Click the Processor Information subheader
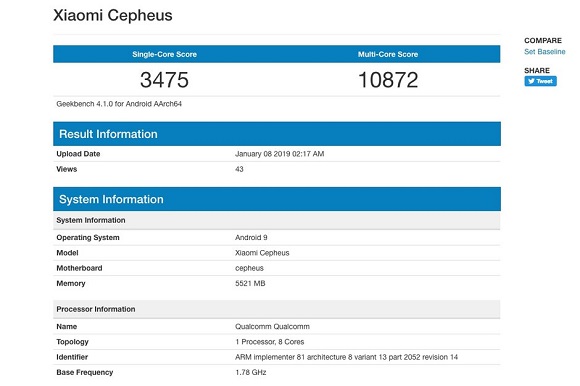Screen dimensions: 580x386 click(277, 309)
